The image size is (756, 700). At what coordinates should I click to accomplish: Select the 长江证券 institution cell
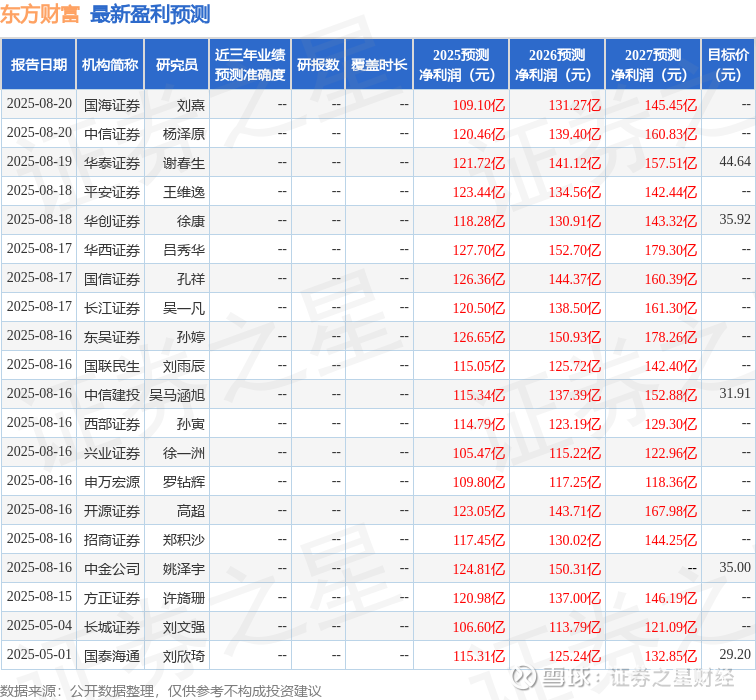coord(112,308)
